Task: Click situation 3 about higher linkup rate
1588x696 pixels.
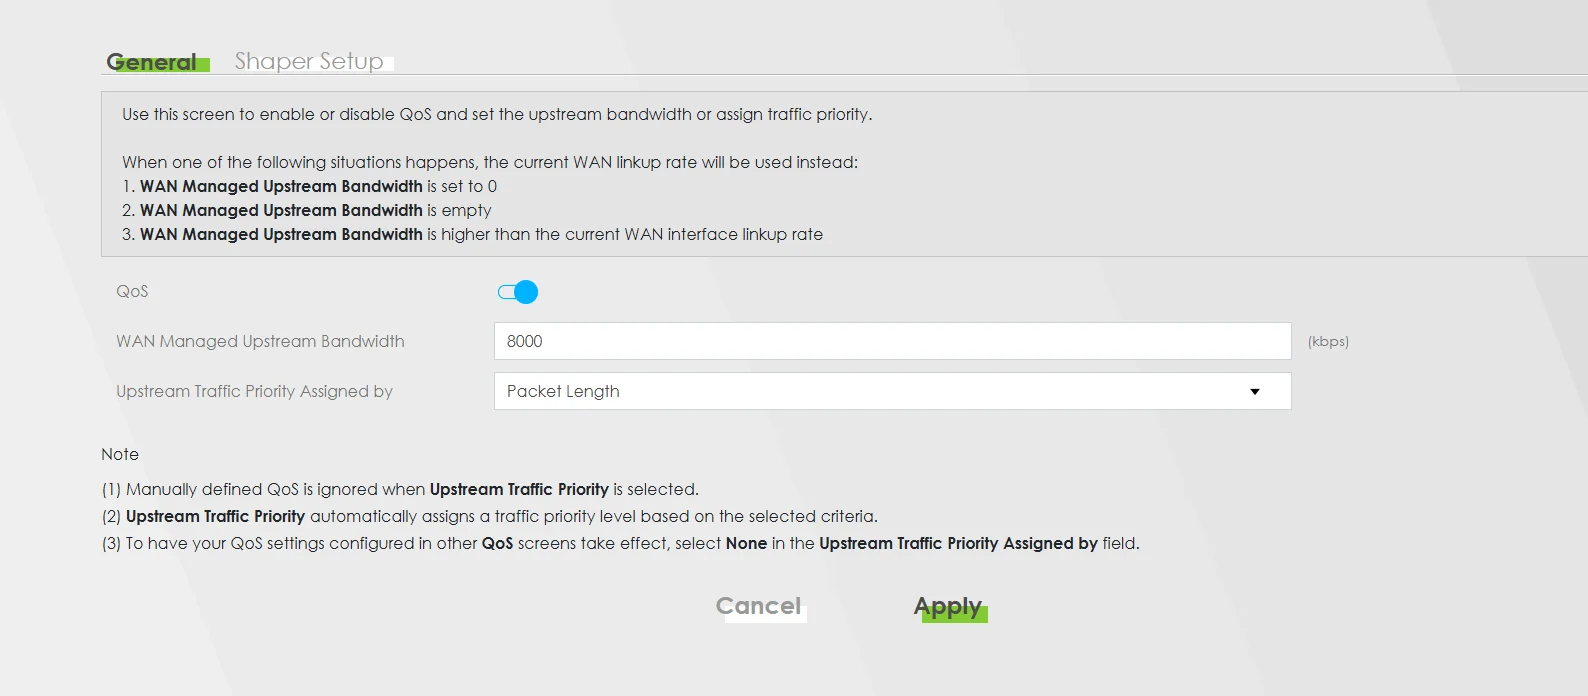Action: (x=472, y=235)
